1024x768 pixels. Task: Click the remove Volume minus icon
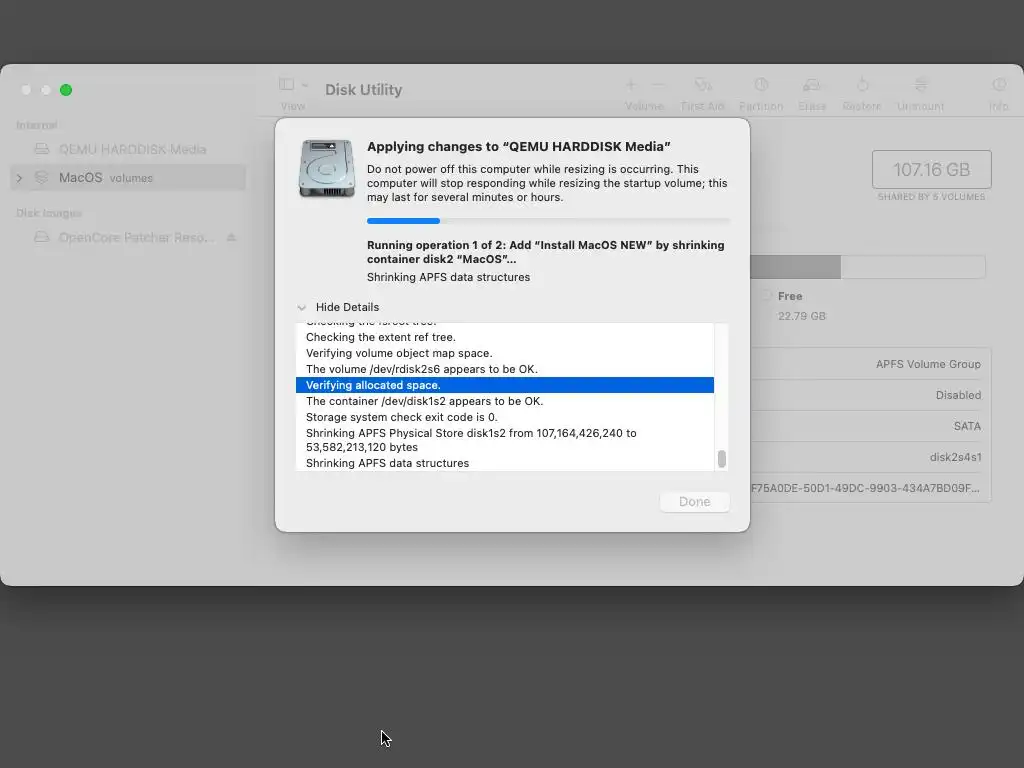point(659,85)
